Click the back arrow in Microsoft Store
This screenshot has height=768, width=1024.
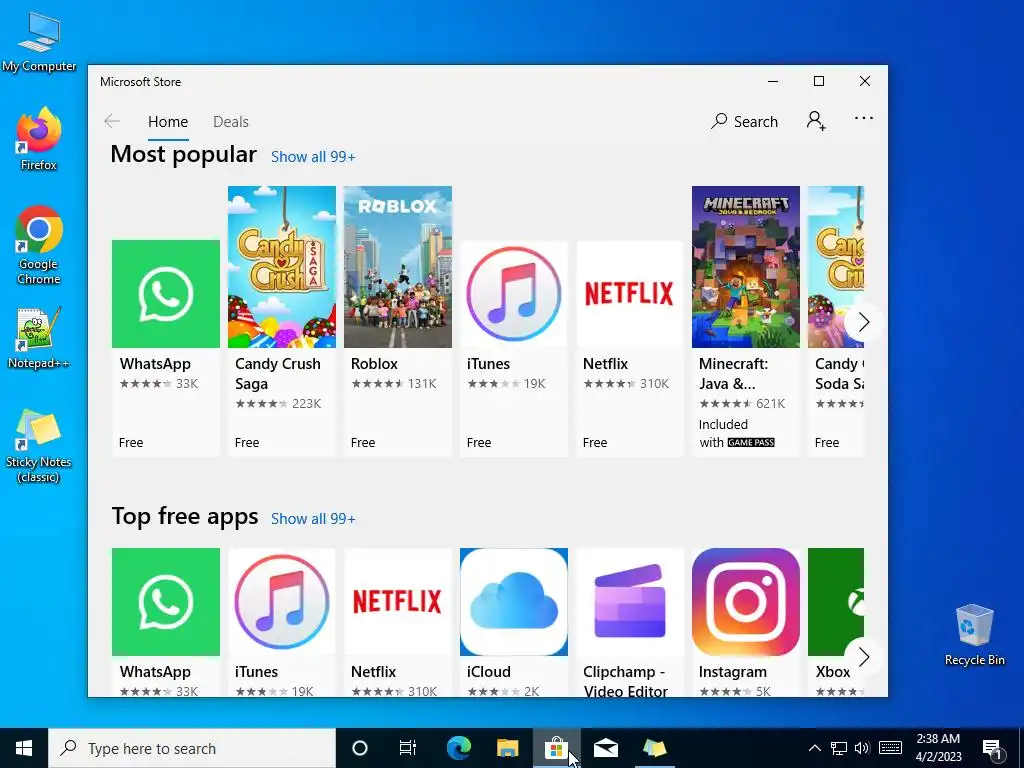click(x=112, y=121)
